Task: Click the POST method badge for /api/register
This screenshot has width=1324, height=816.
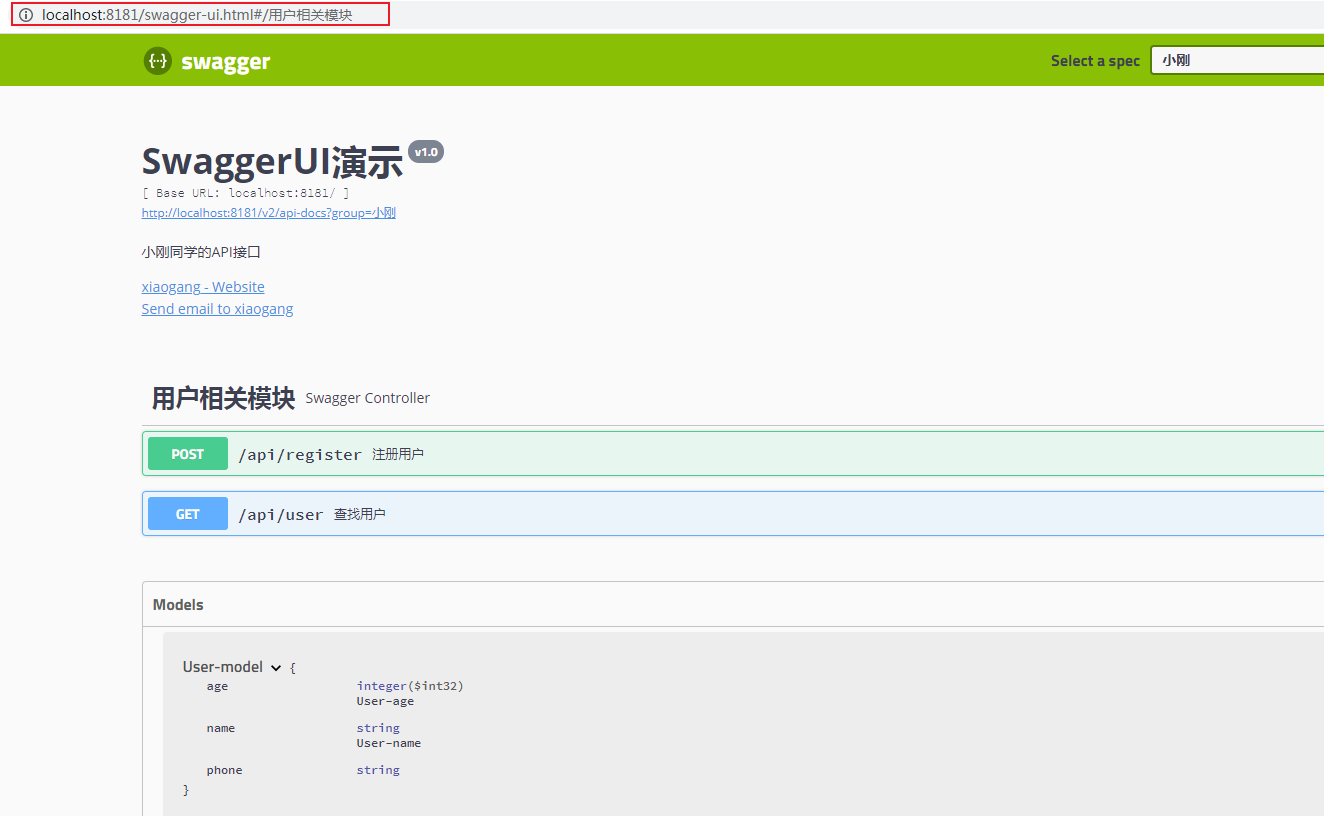Action: pyautogui.click(x=188, y=454)
